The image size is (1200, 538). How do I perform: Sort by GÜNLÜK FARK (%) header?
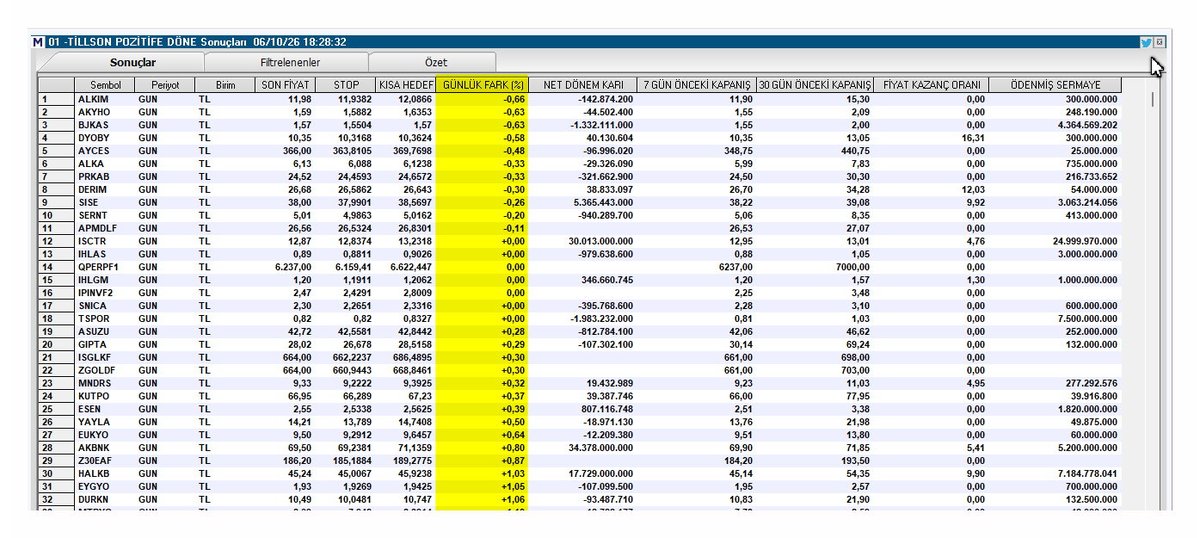point(482,86)
